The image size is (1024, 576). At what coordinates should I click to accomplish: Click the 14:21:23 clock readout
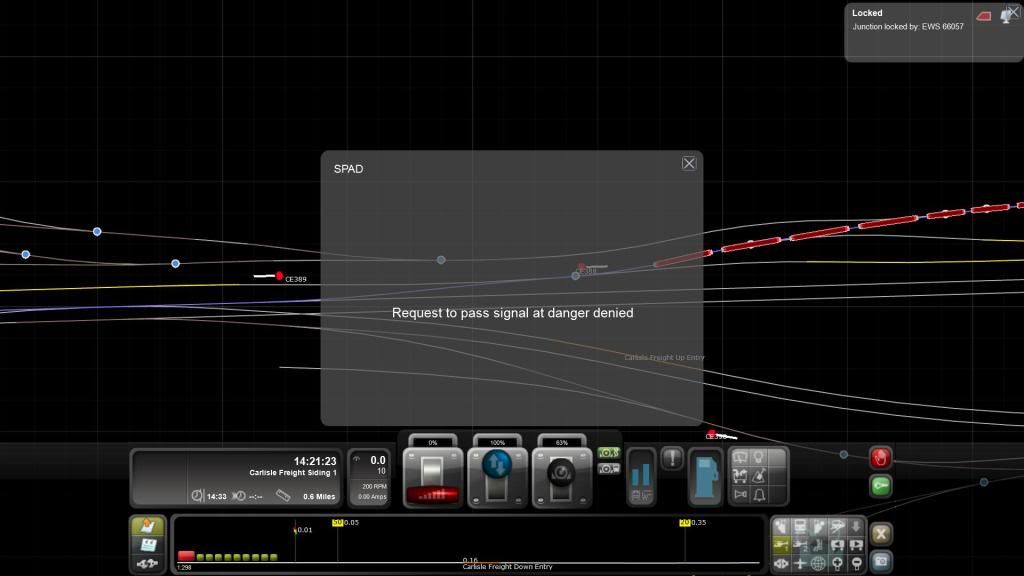315,461
